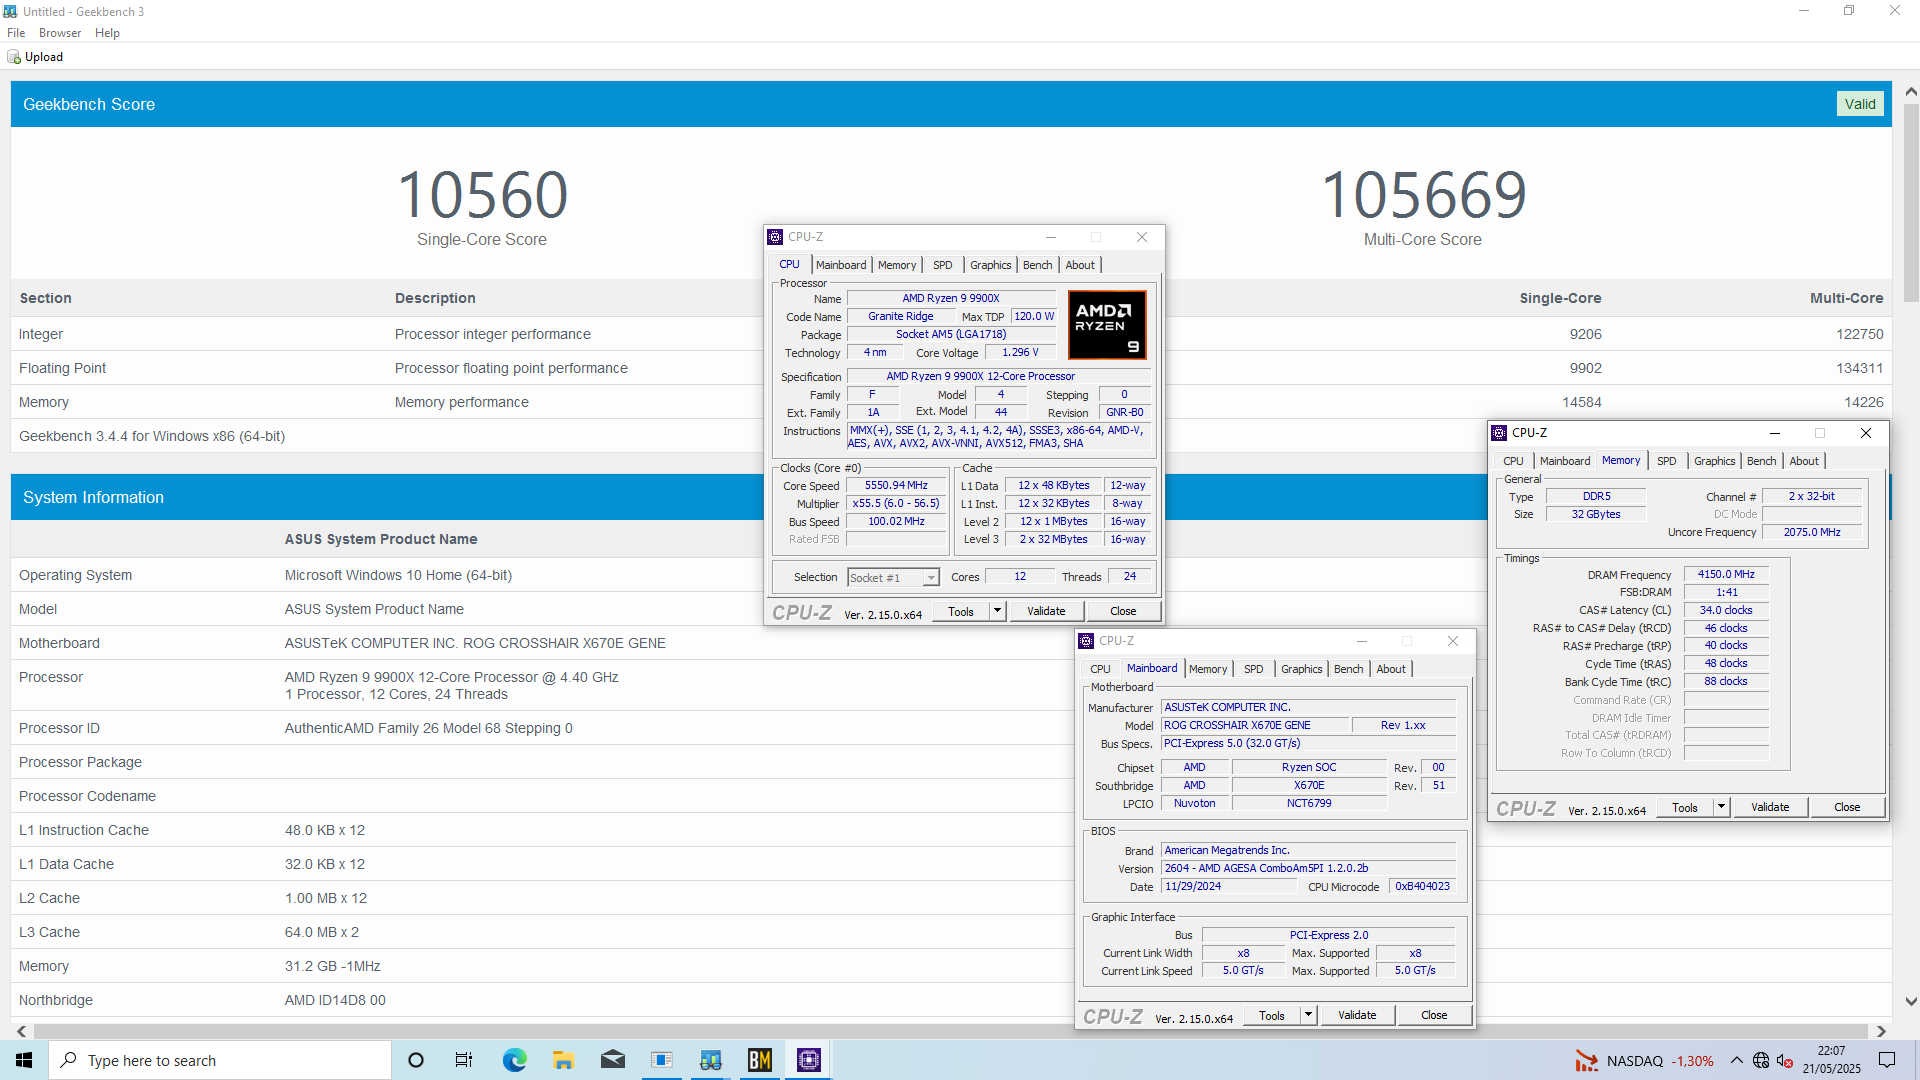Click Close button in the CPU-tab window

click(x=1123, y=612)
